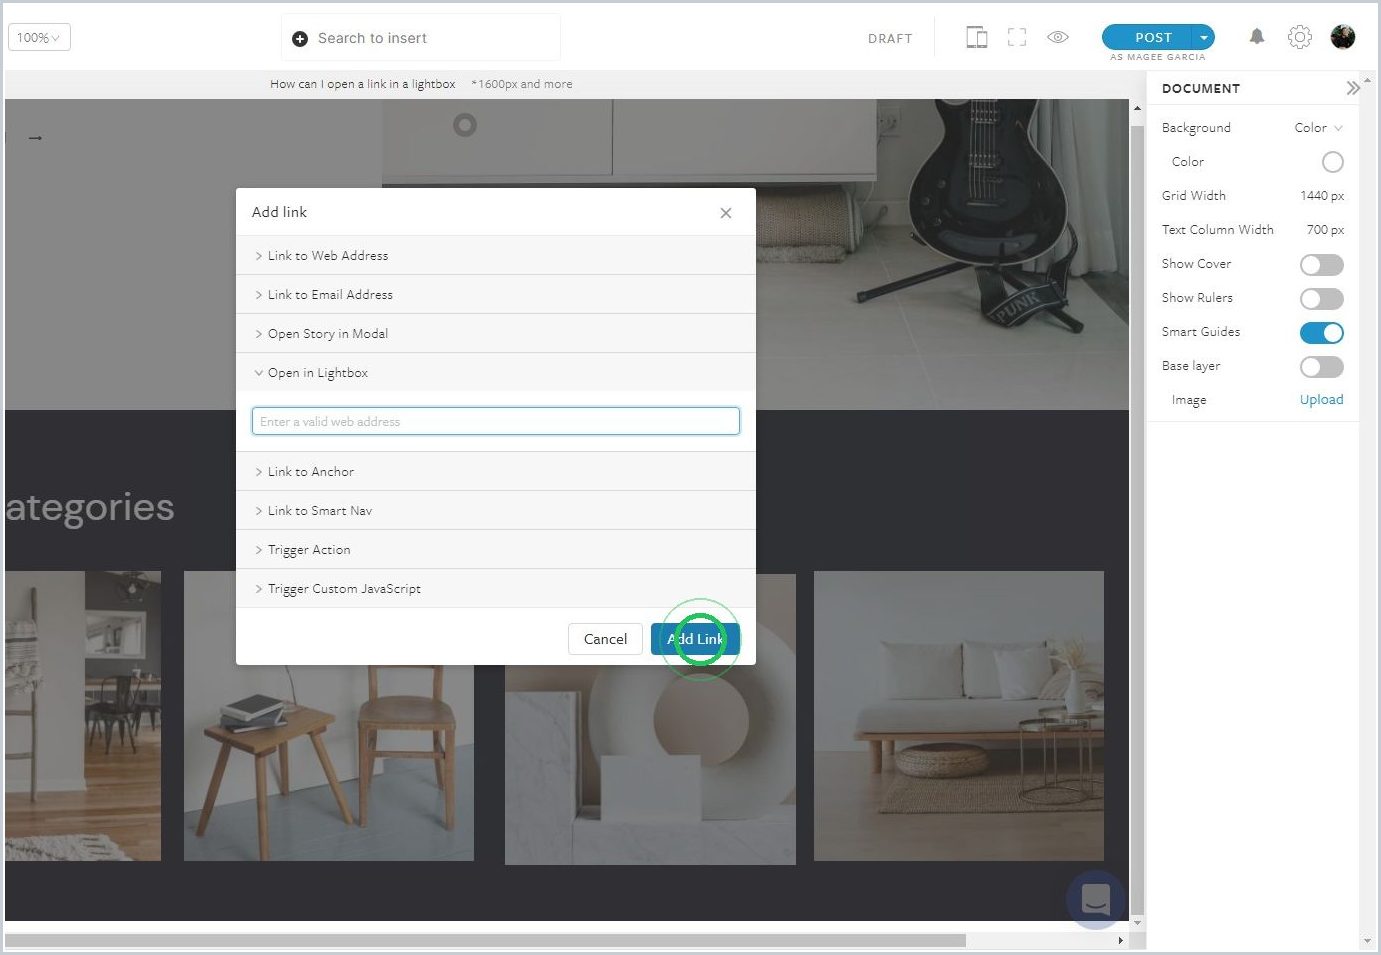Toggle the Show Rulers switch
Screen dimensions: 1381x955
pos(1322,299)
